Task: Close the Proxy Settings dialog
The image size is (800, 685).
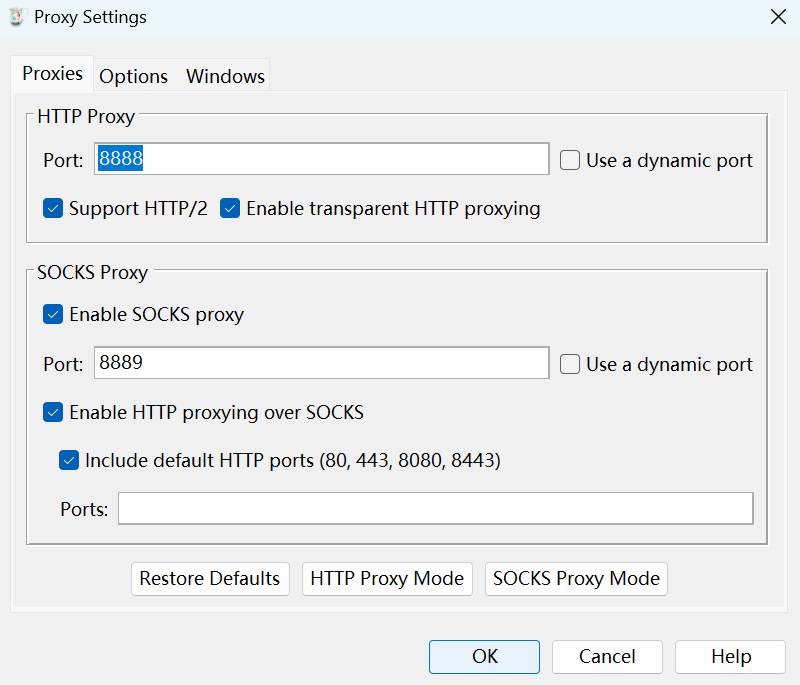Action: 778,17
